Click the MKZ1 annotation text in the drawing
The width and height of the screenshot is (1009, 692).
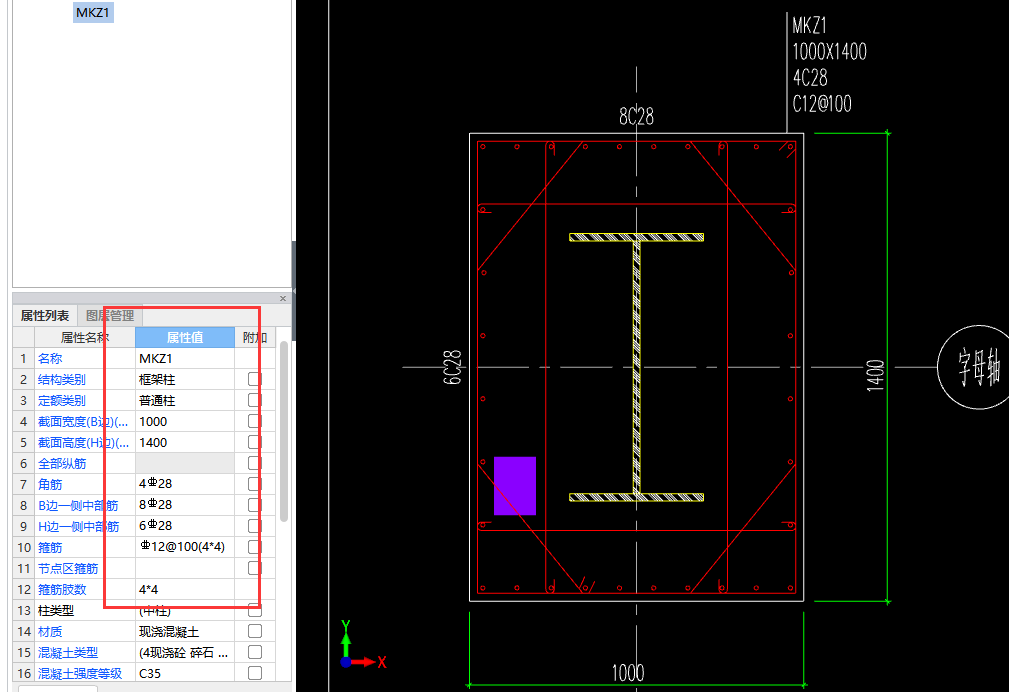pos(809,26)
